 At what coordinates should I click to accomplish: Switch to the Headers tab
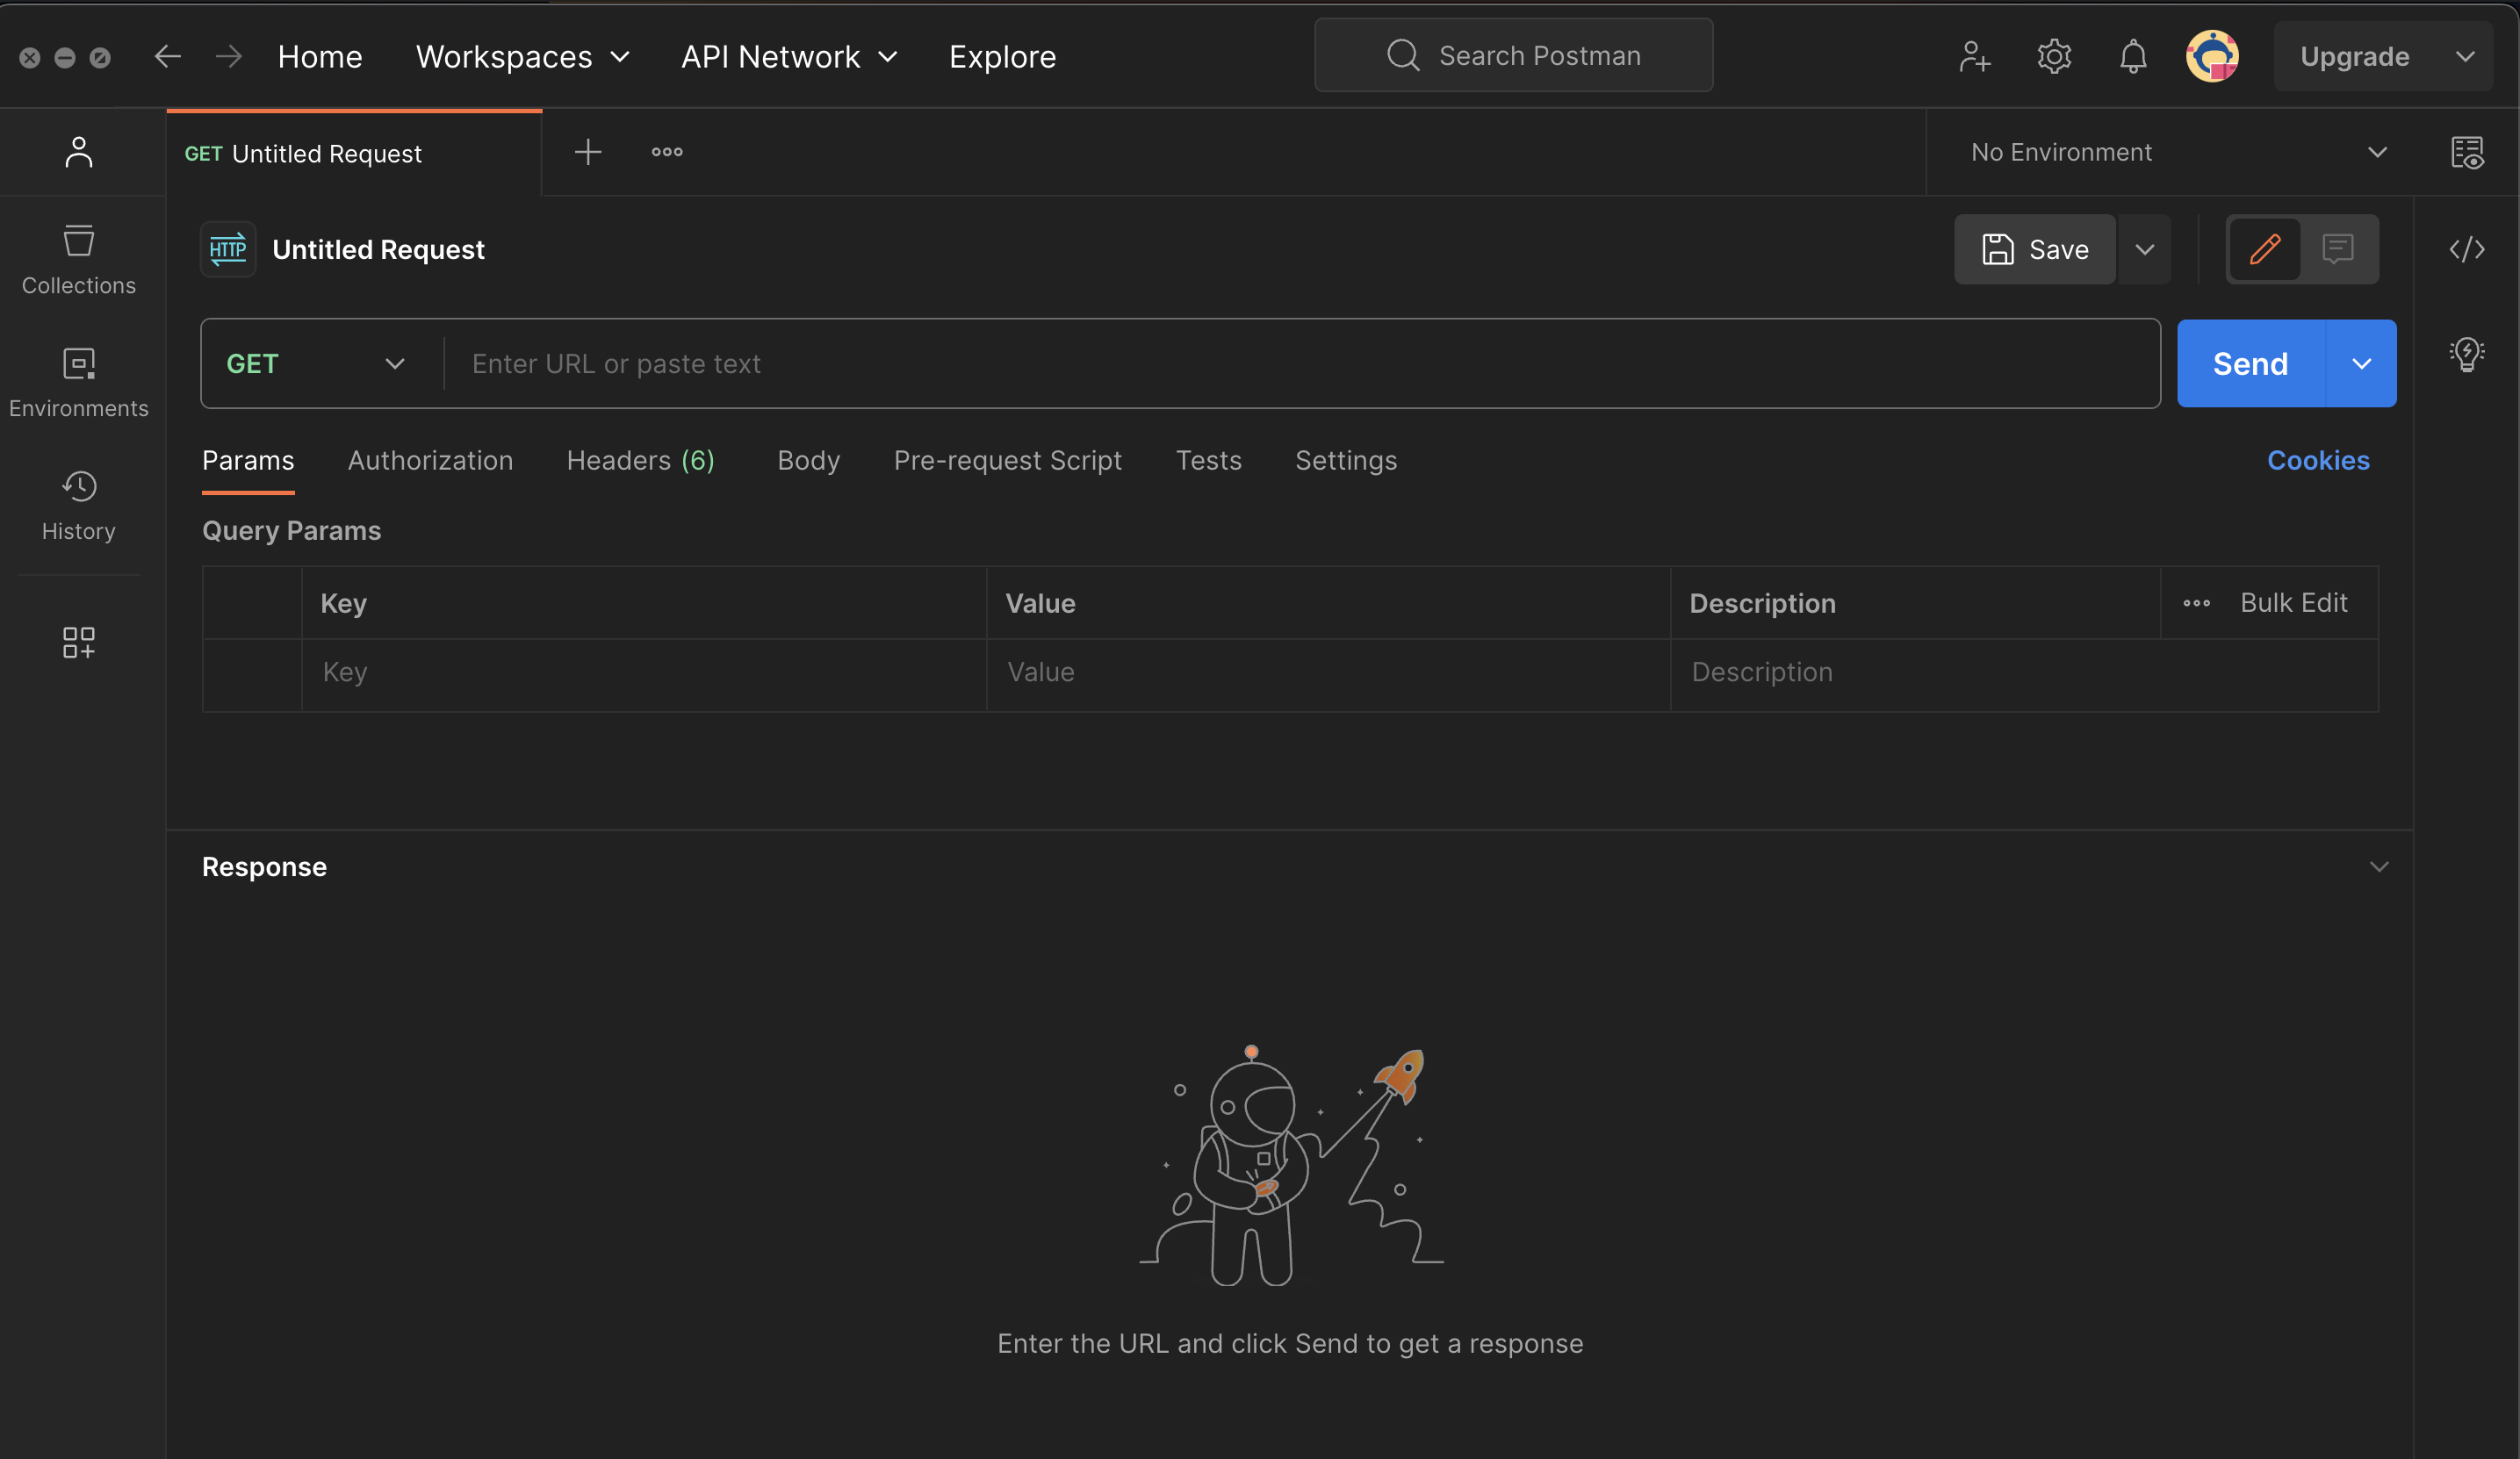[640, 460]
